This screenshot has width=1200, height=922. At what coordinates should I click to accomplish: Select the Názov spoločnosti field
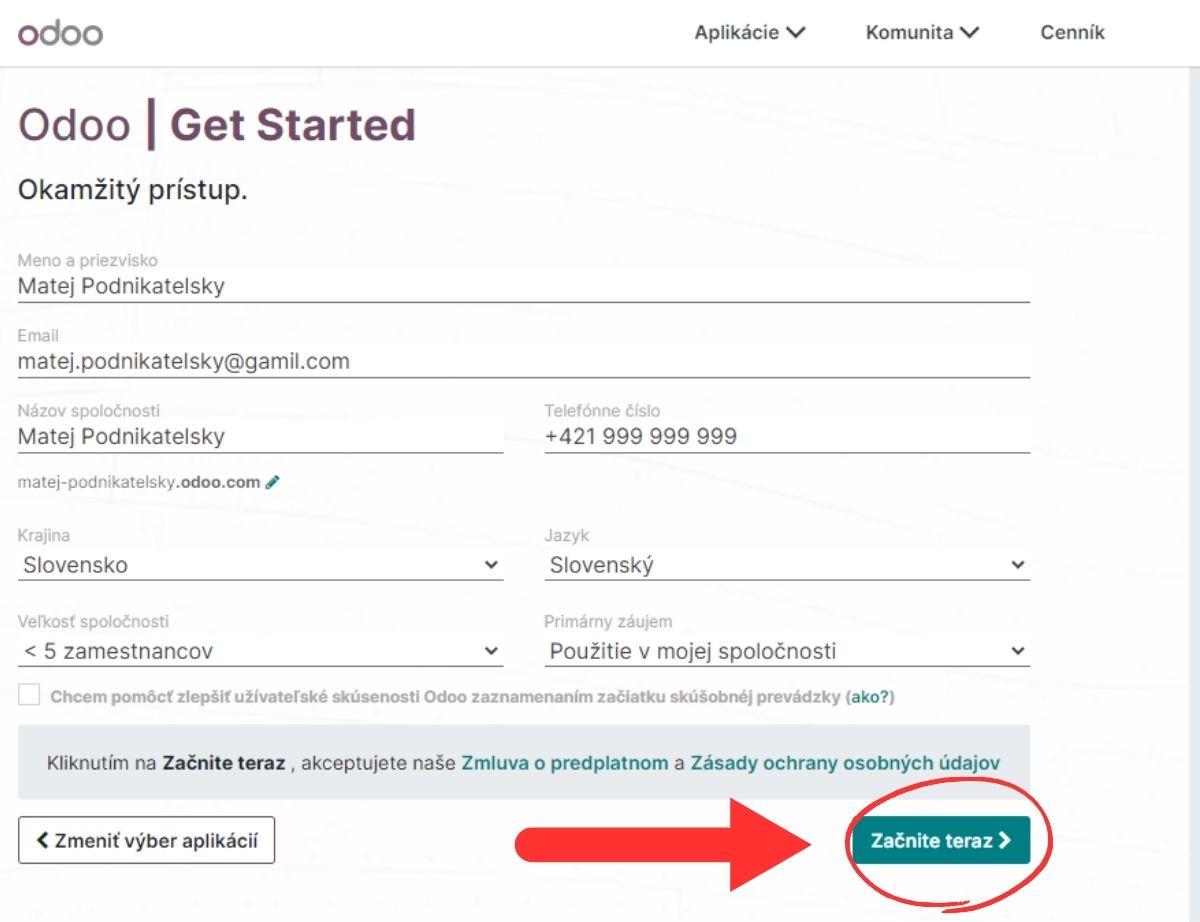coord(260,437)
